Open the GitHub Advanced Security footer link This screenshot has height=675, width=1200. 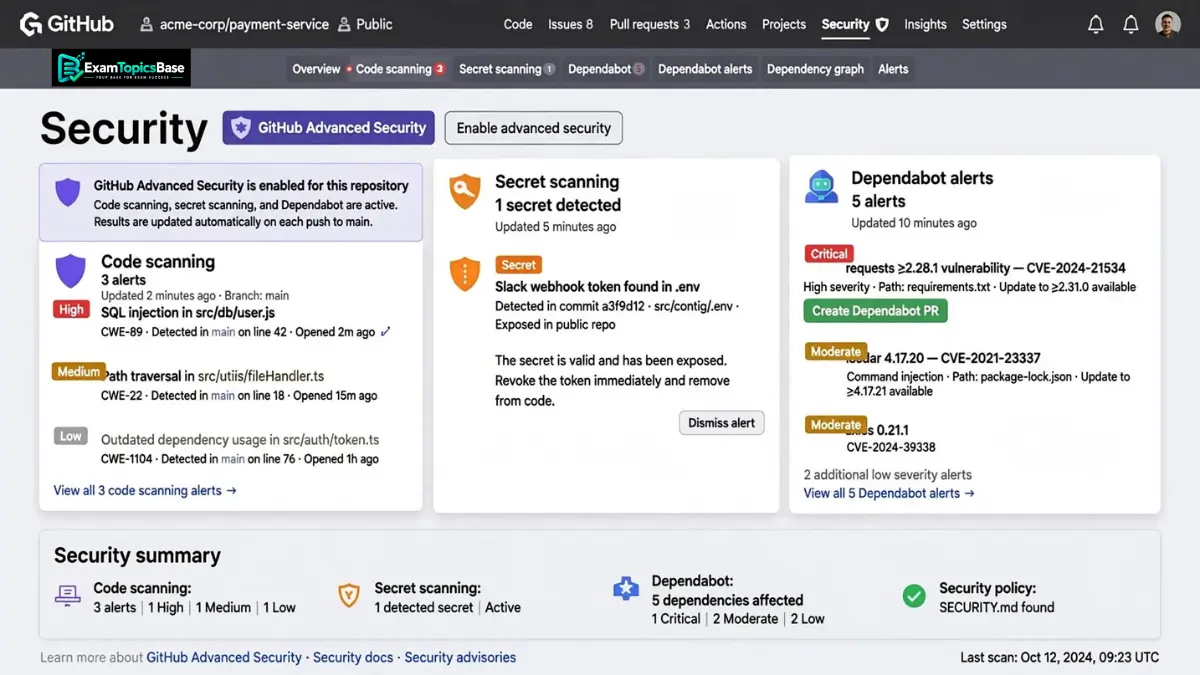point(224,657)
